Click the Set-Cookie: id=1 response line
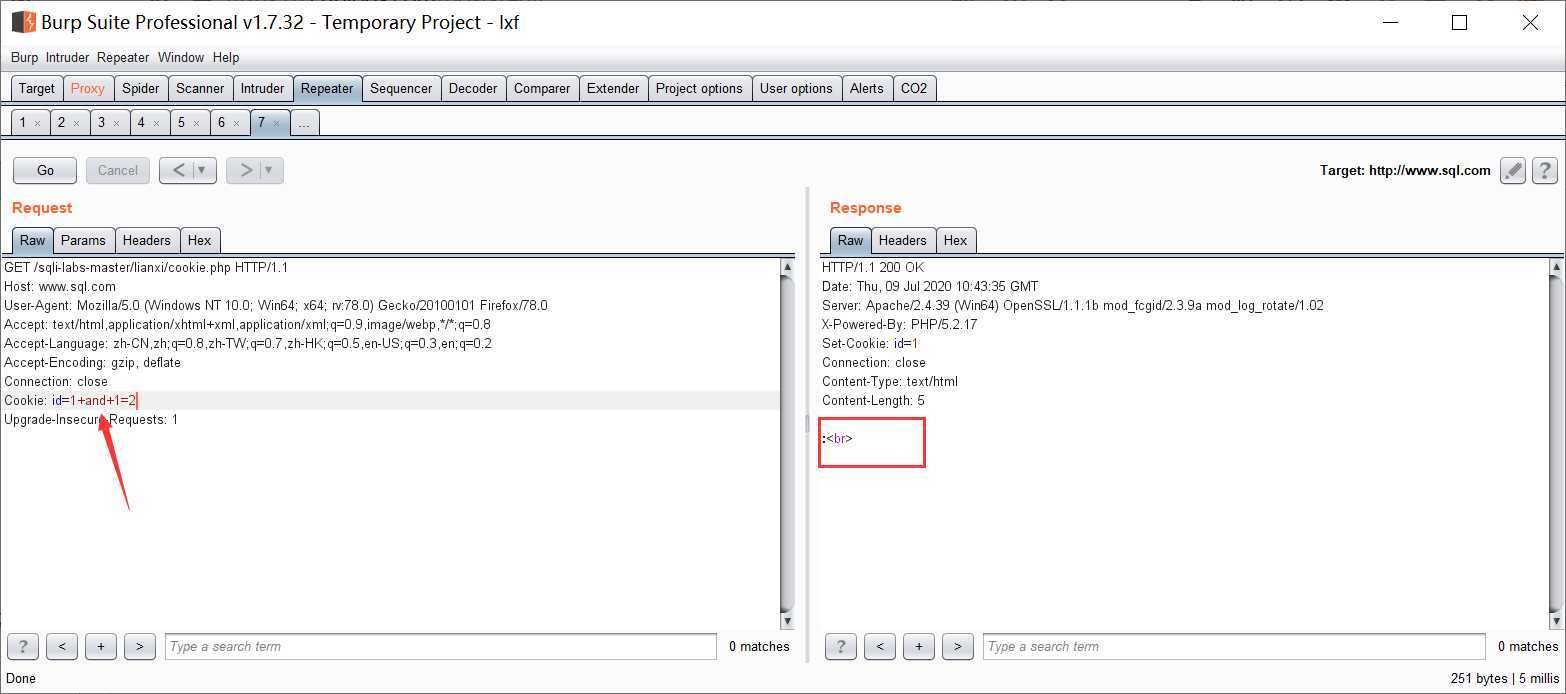This screenshot has width=1566, height=694. click(869, 343)
